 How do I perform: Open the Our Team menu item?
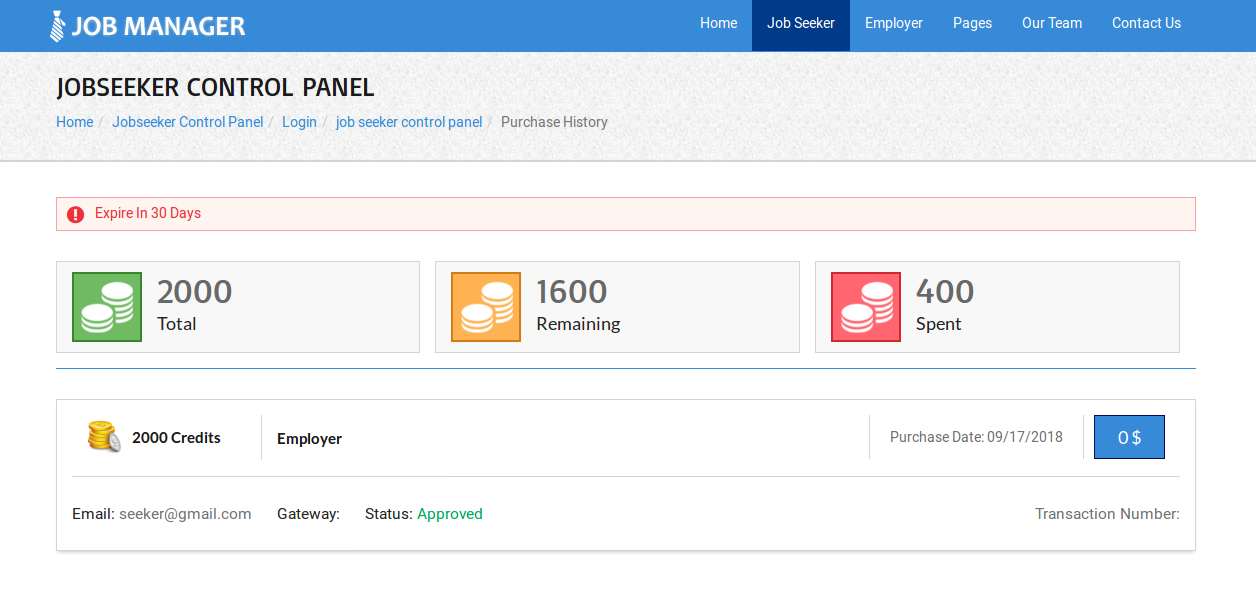pyautogui.click(x=1052, y=23)
